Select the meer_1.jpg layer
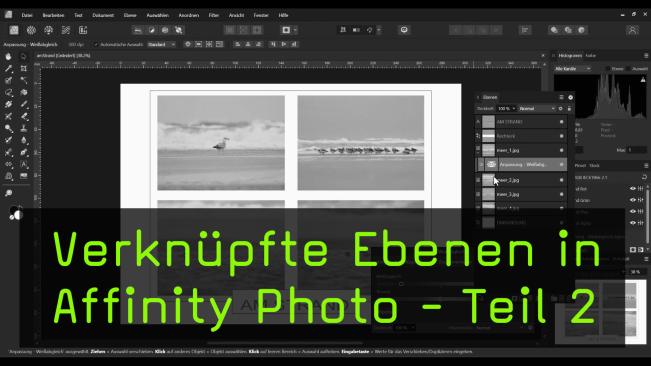The height and width of the screenshot is (366, 651). [521, 150]
